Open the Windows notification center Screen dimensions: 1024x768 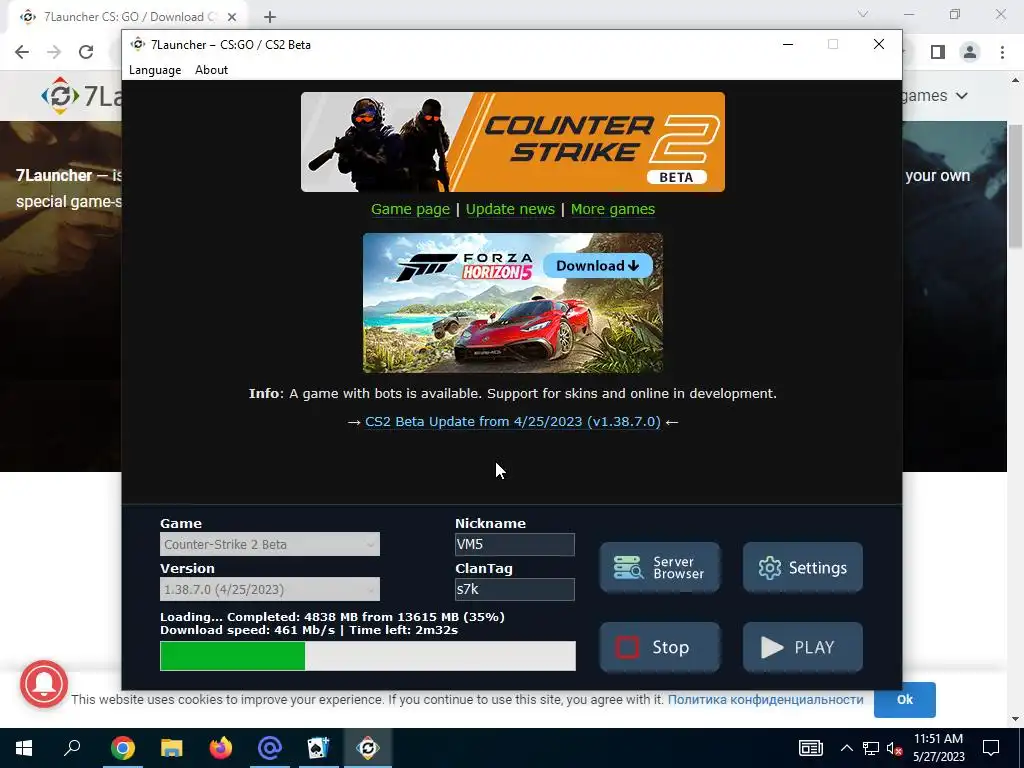coord(991,748)
